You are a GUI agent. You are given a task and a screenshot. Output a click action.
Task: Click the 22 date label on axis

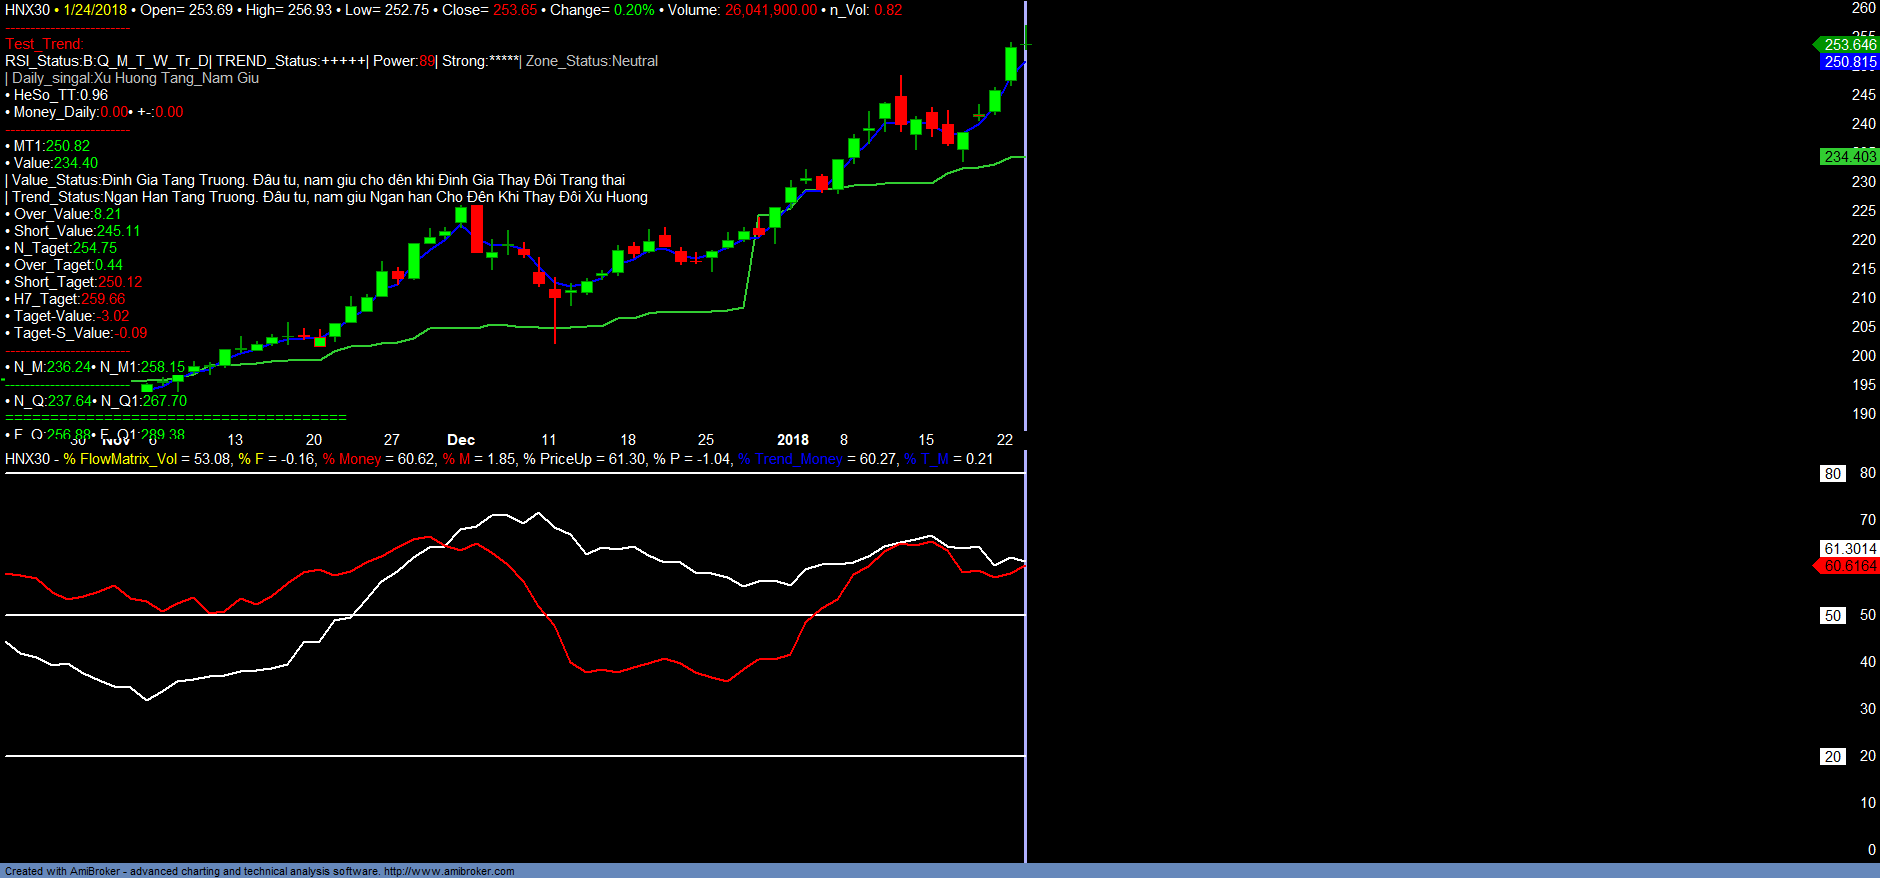click(x=1005, y=440)
